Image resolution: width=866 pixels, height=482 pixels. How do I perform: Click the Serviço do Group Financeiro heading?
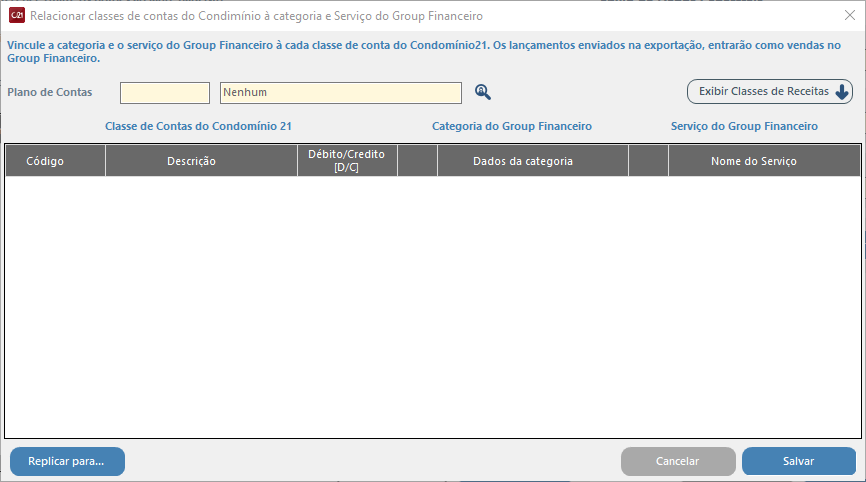click(744, 126)
